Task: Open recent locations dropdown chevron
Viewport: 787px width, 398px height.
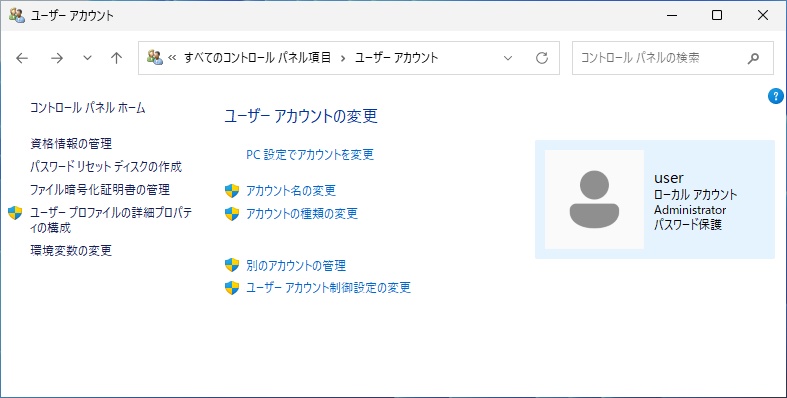Action: coord(87,58)
